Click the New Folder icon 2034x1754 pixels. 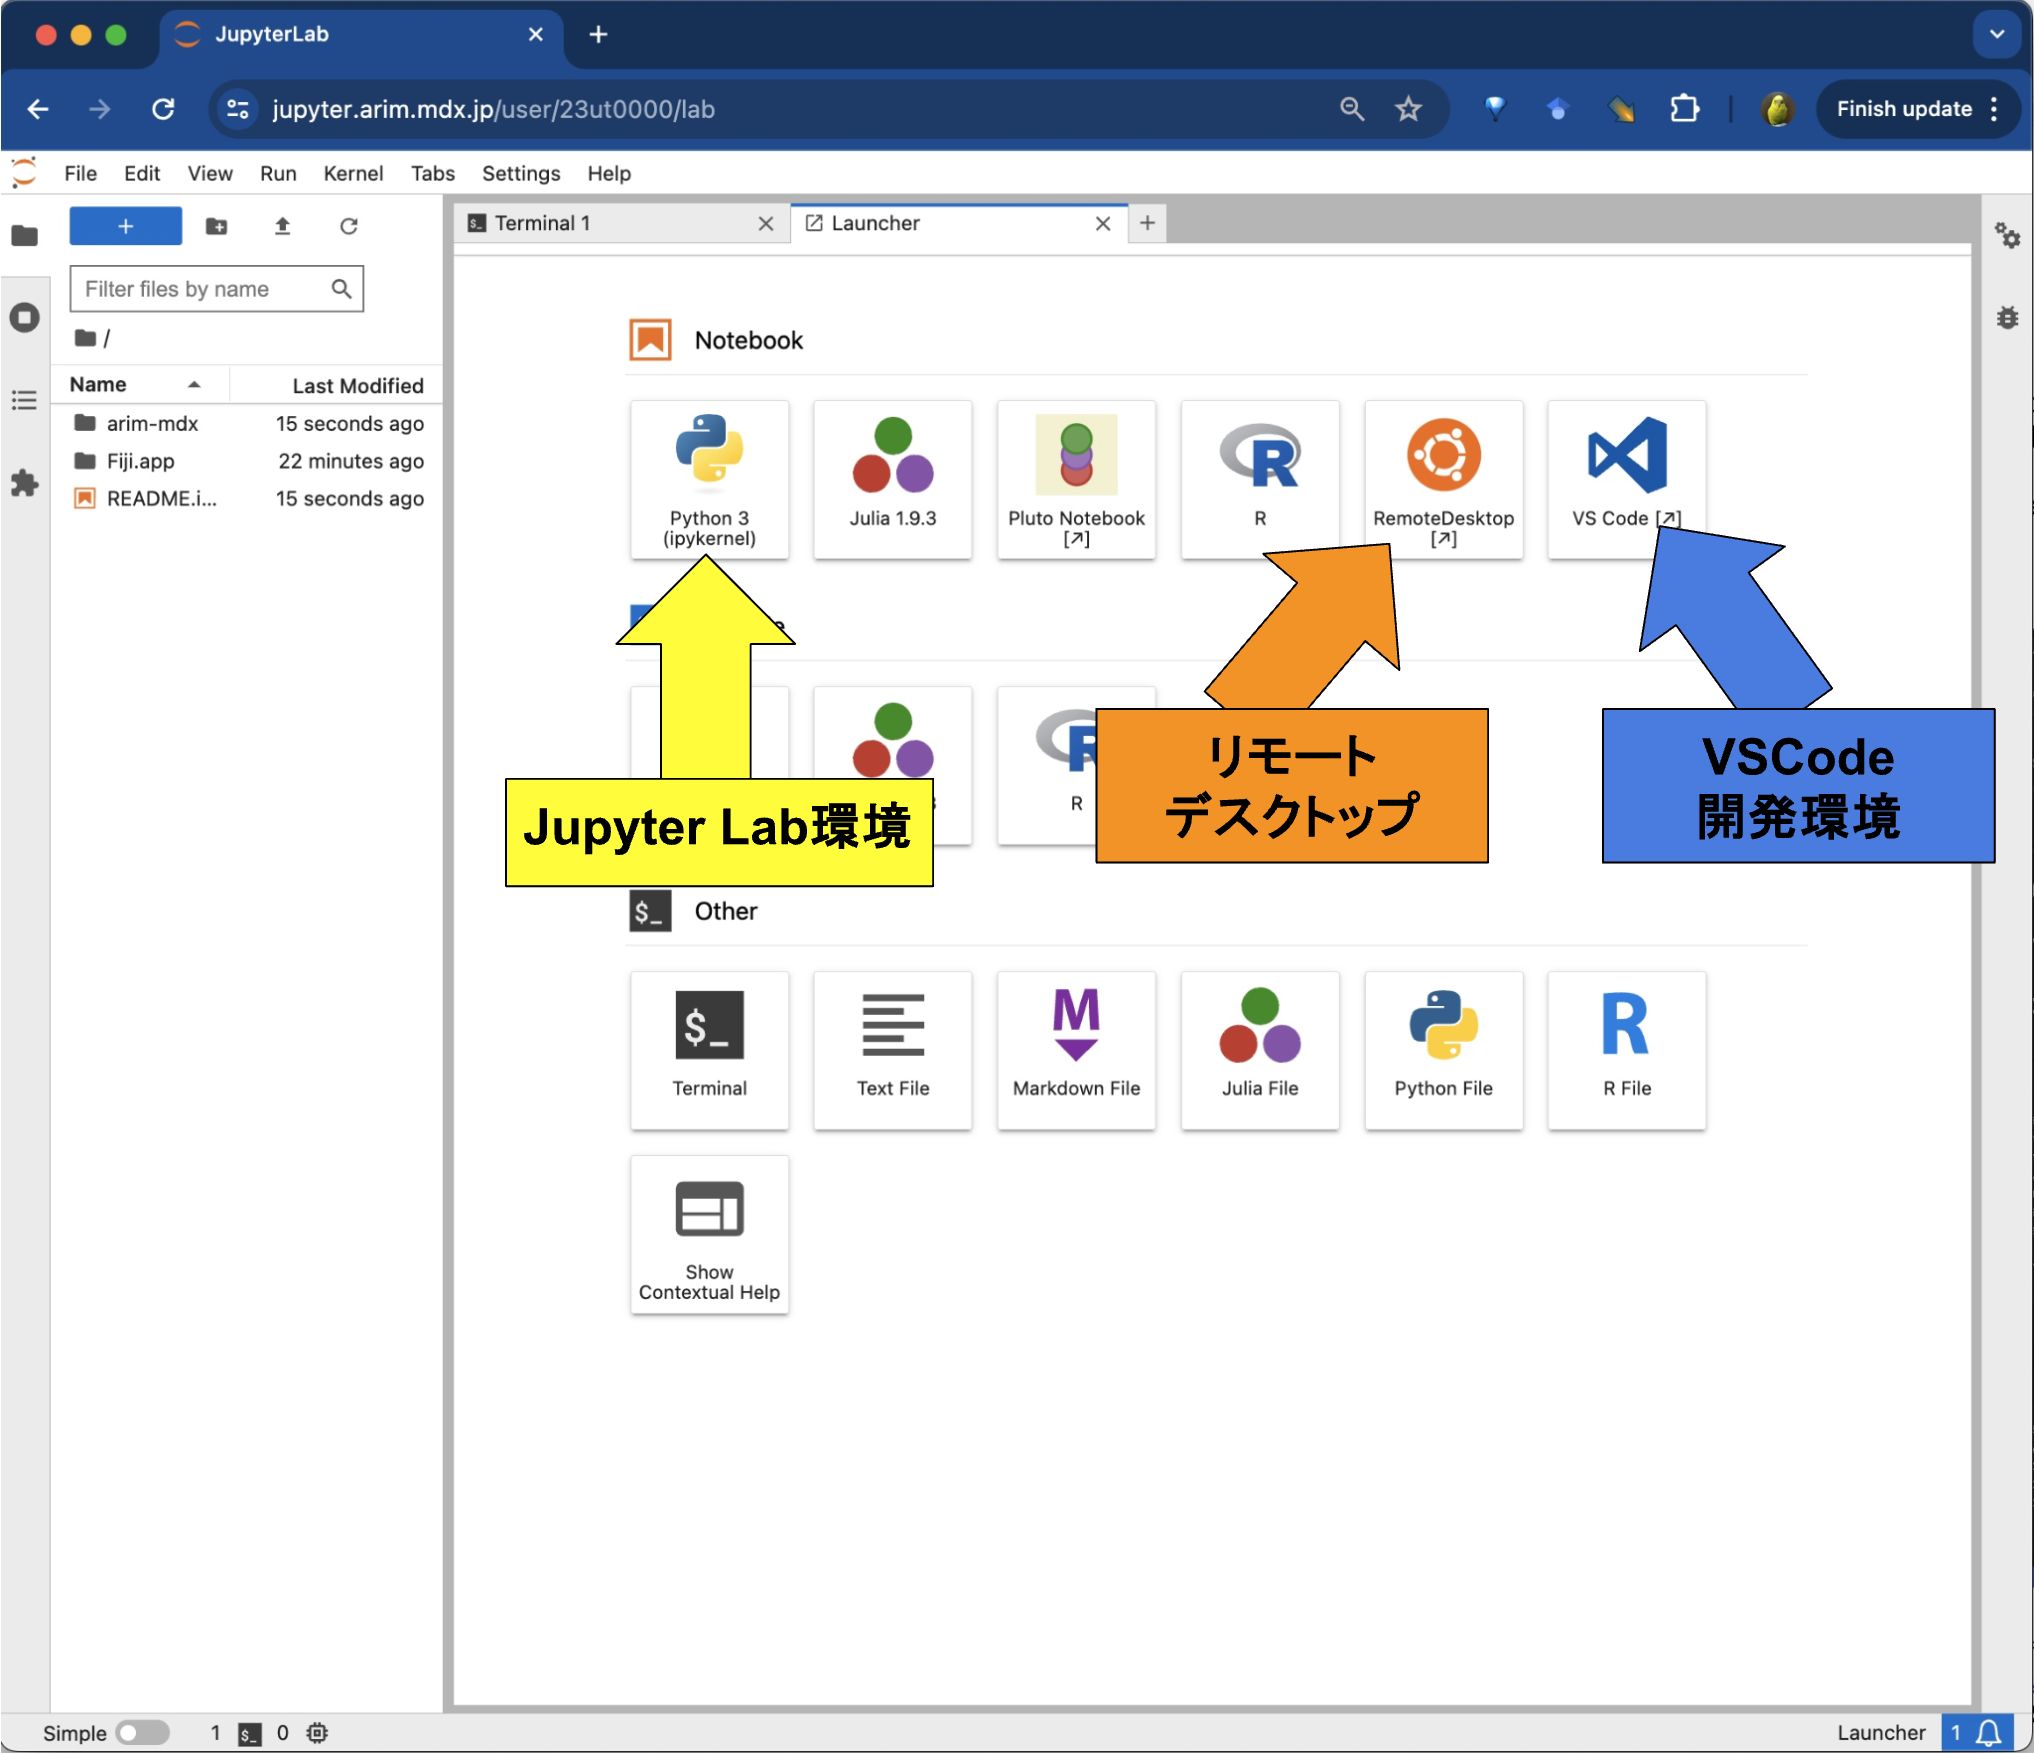click(x=216, y=226)
